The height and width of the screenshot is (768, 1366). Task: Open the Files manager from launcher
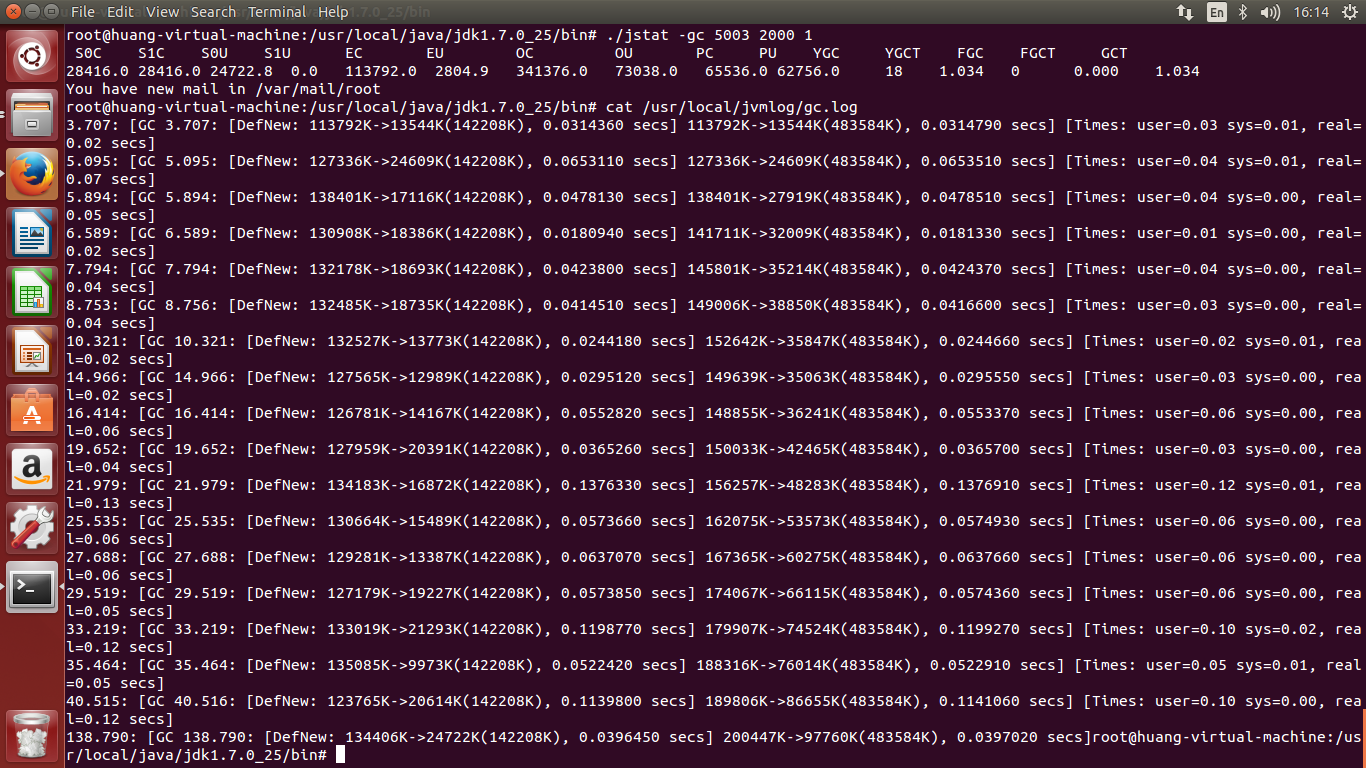click(32, 116)
